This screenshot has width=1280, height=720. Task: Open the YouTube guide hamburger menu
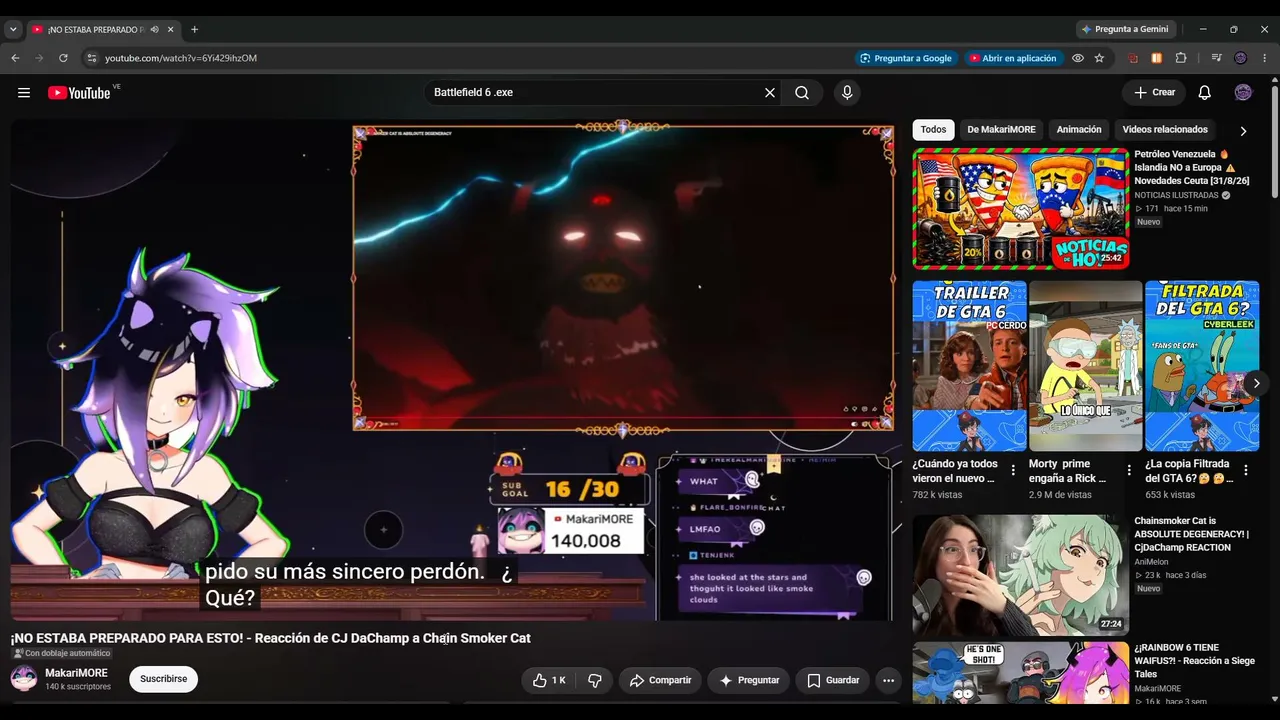[24, 93]
